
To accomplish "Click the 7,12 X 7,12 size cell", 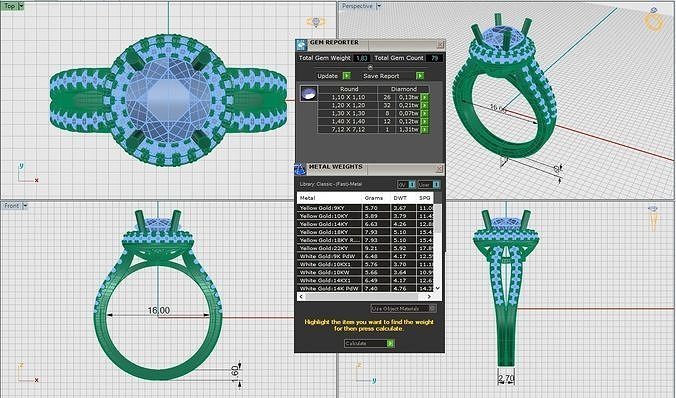I will point(348,129).
